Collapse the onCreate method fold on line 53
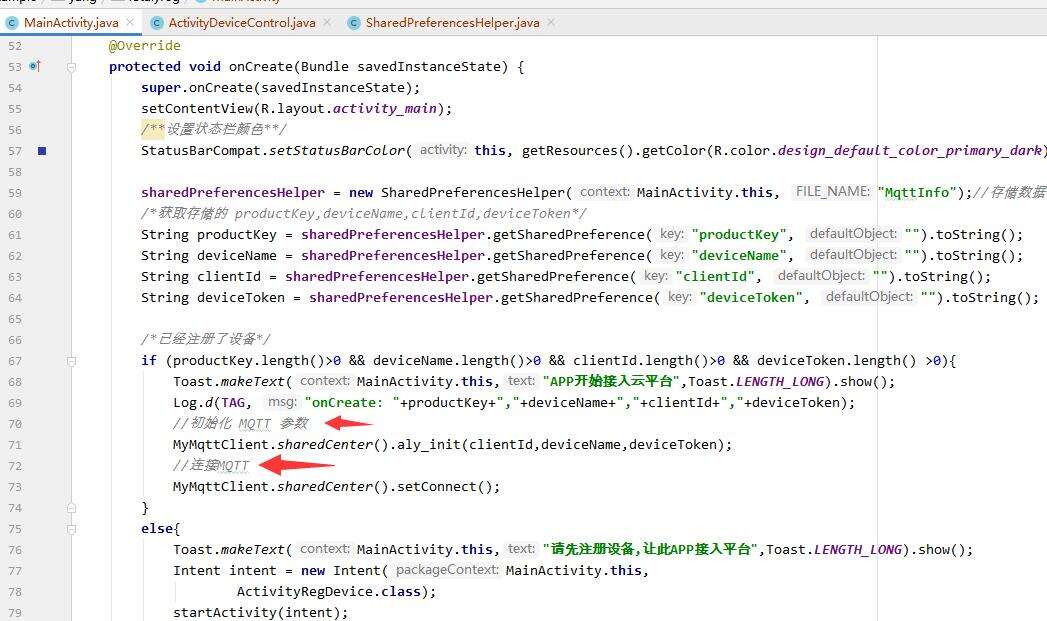 pos(72,67)
